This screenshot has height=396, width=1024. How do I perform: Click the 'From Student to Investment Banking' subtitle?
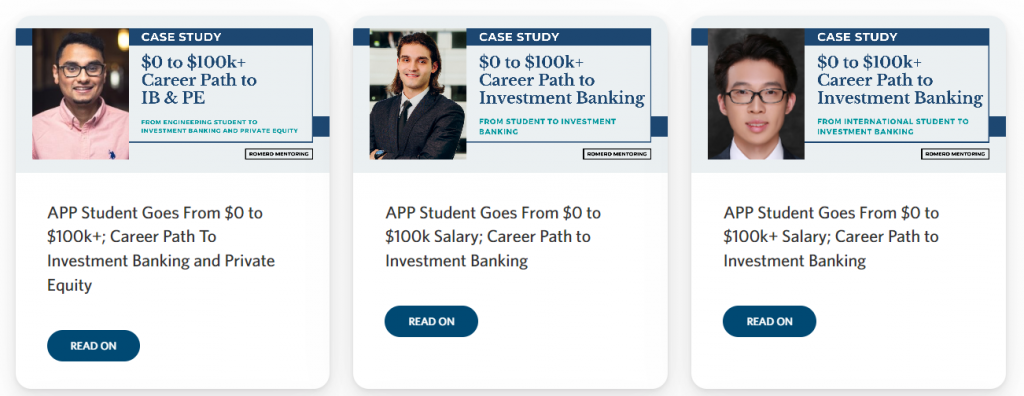[x=547, y=126]
